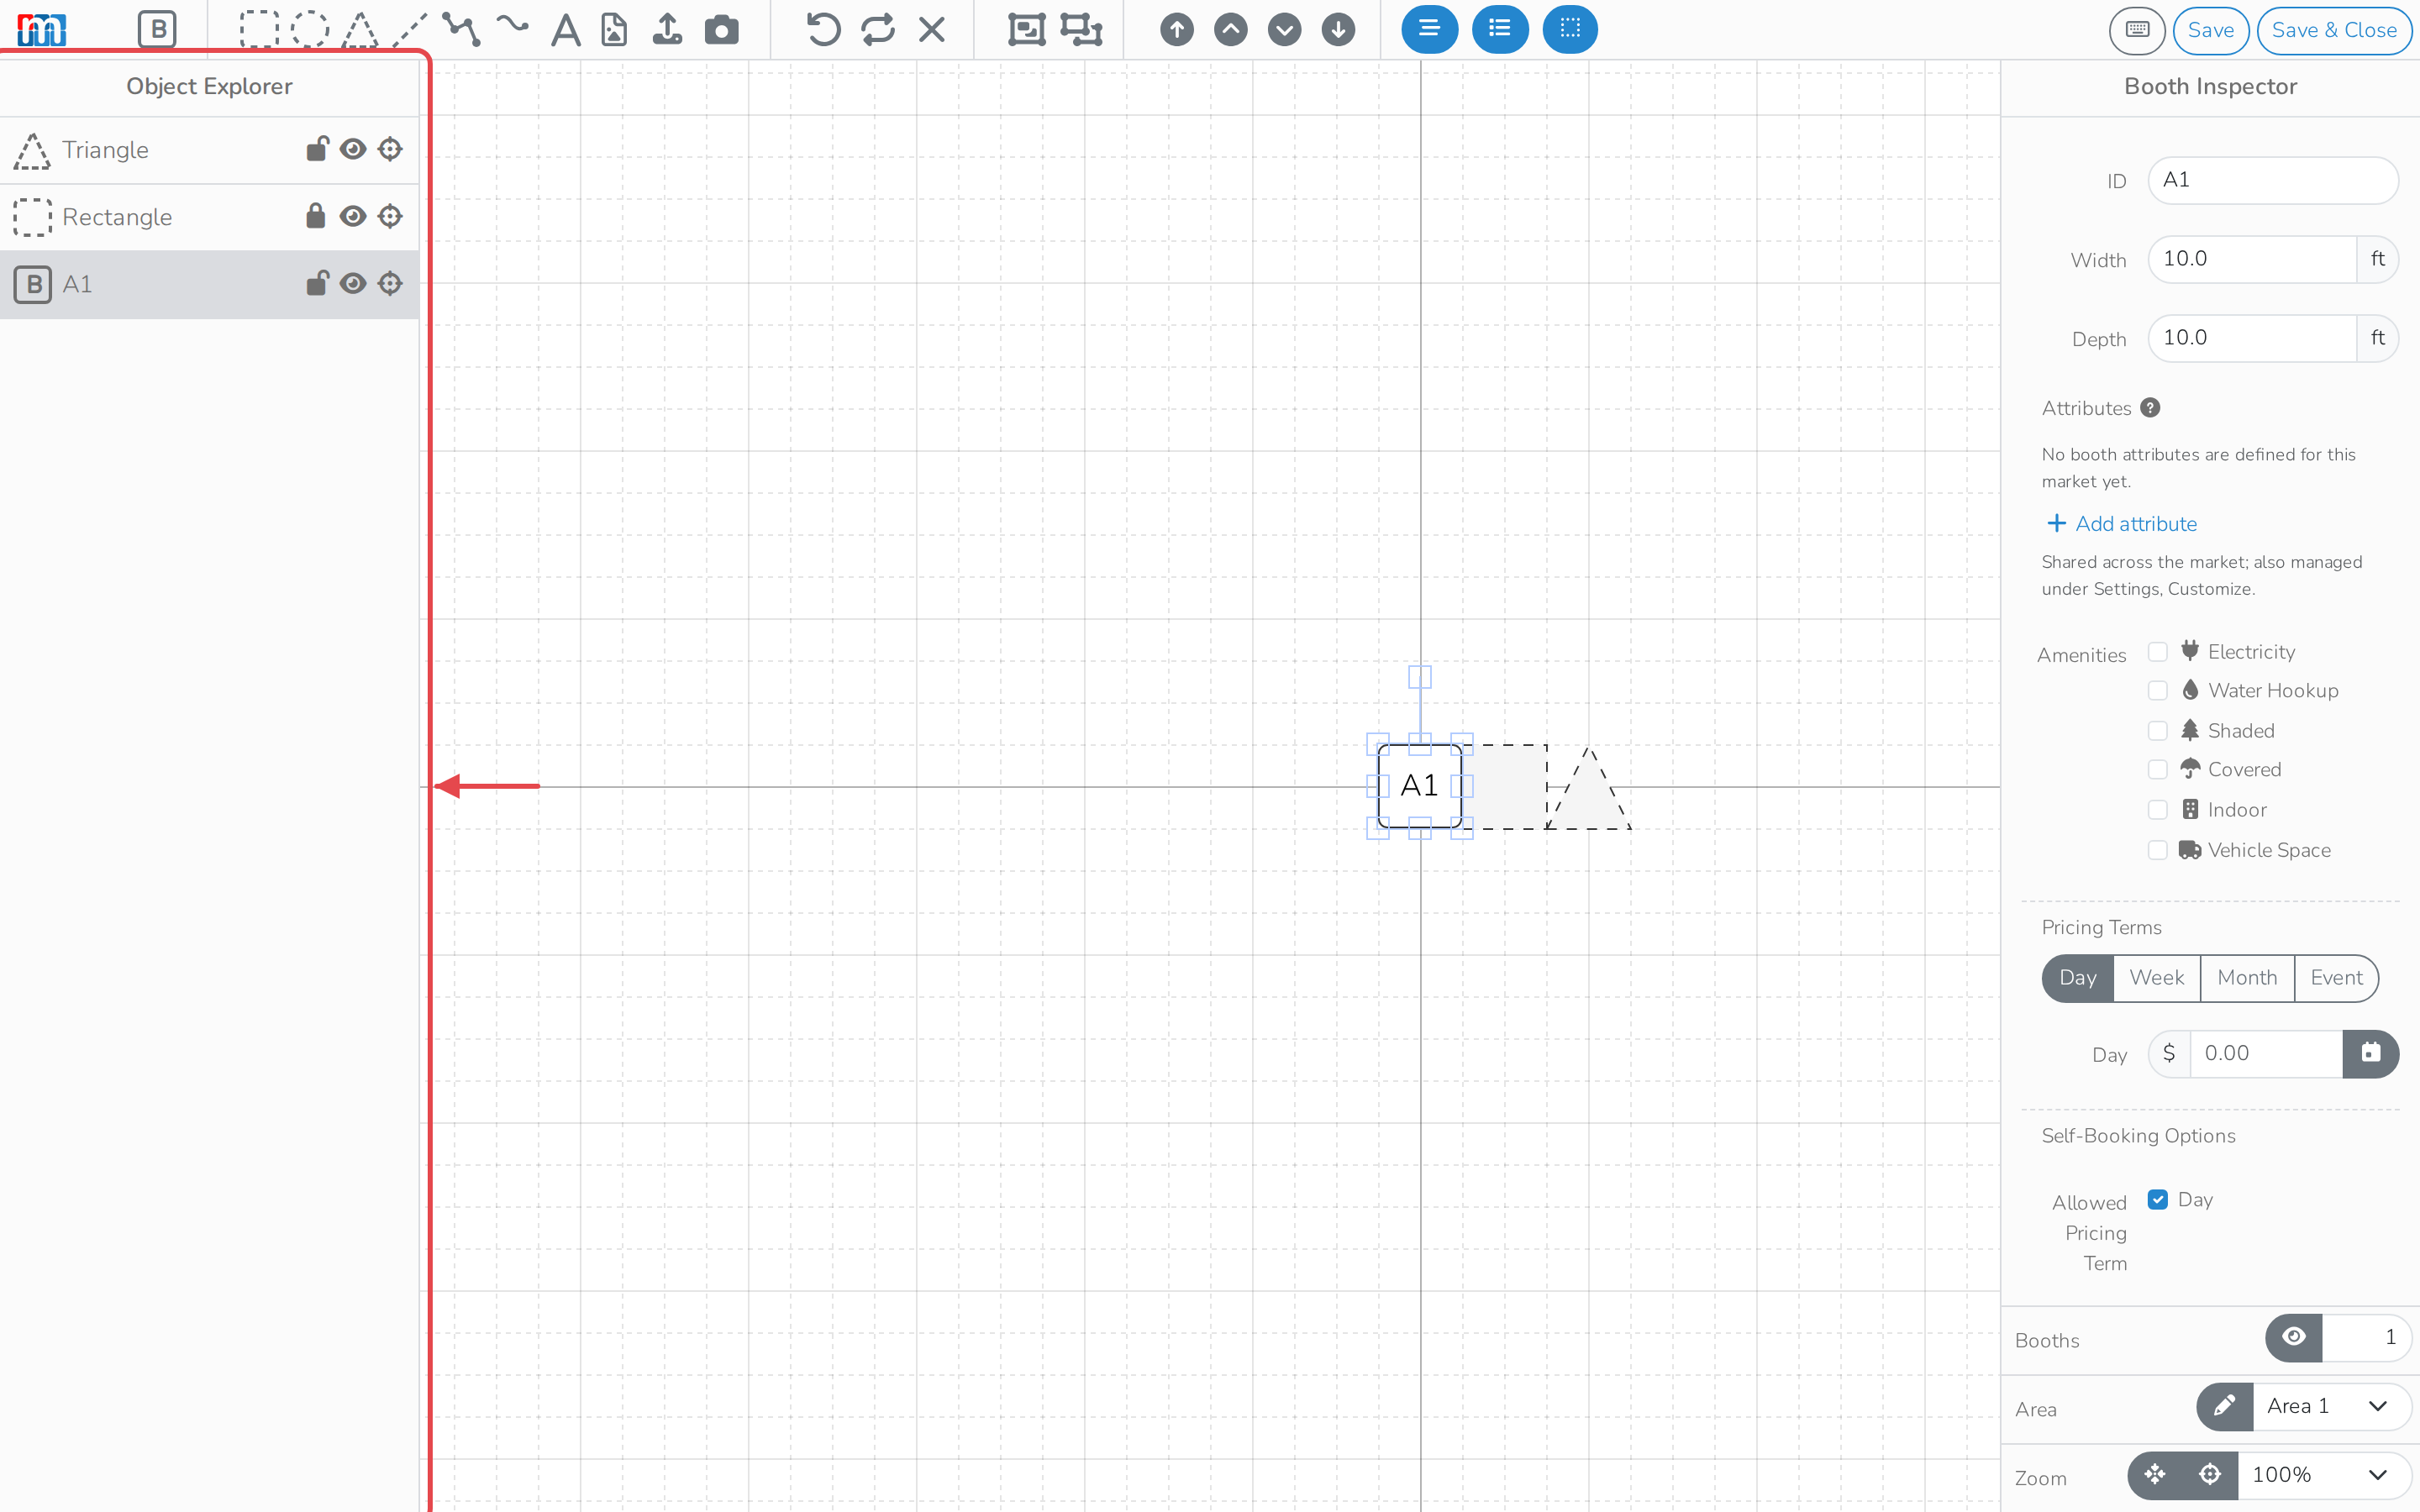Click the camera snapshot icon

(721, 30)
